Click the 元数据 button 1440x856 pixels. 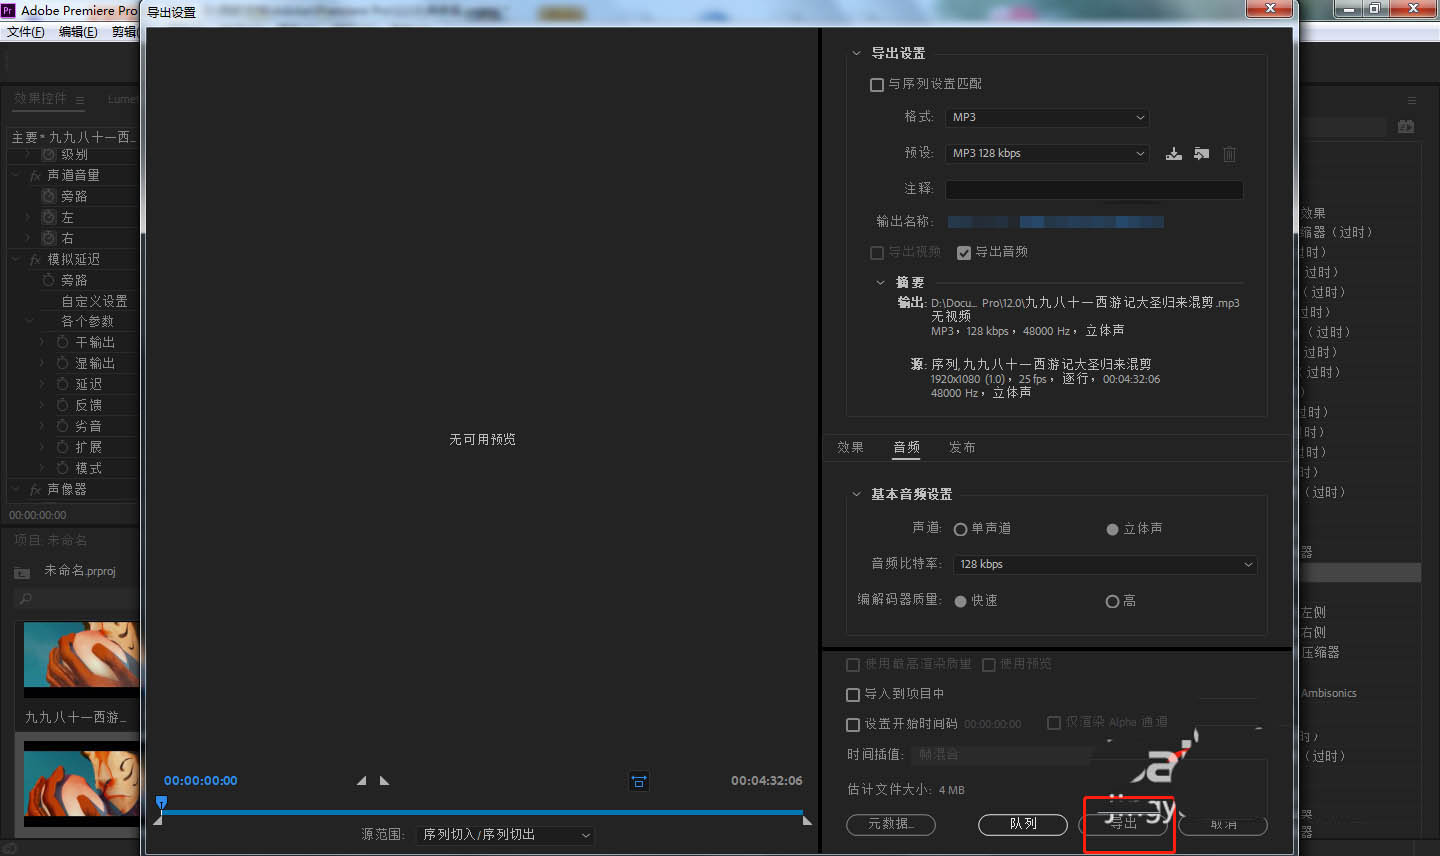tap(891, 824)
